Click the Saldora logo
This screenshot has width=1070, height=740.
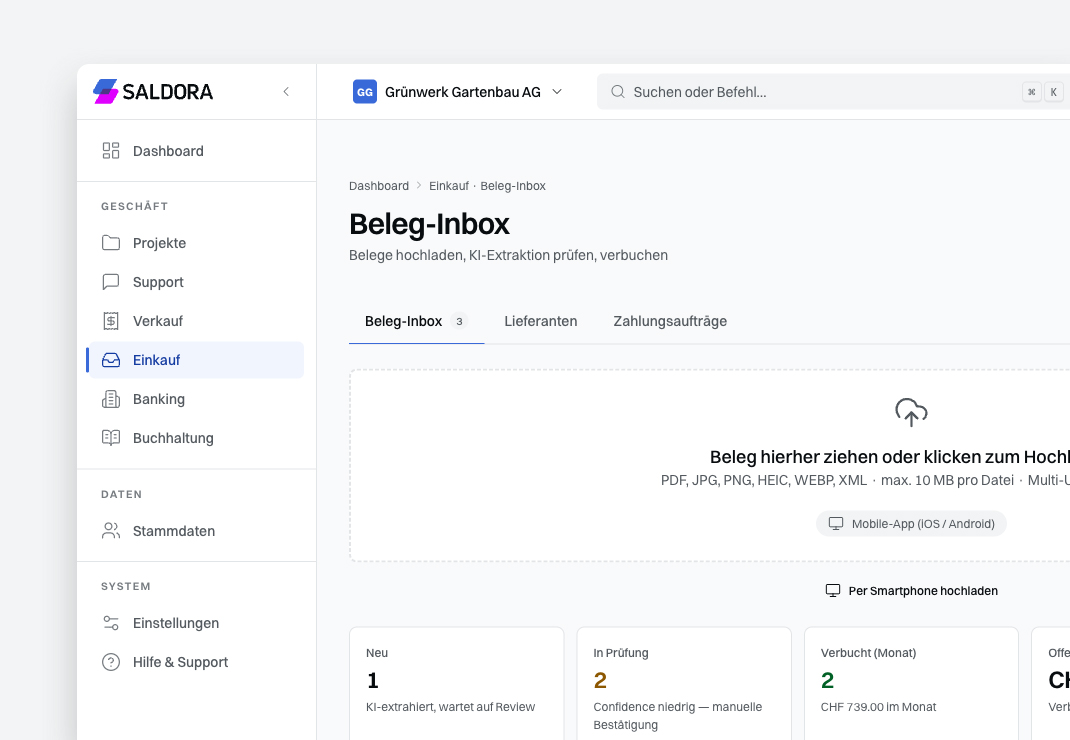pyautogui.click(x=153, y=91)
